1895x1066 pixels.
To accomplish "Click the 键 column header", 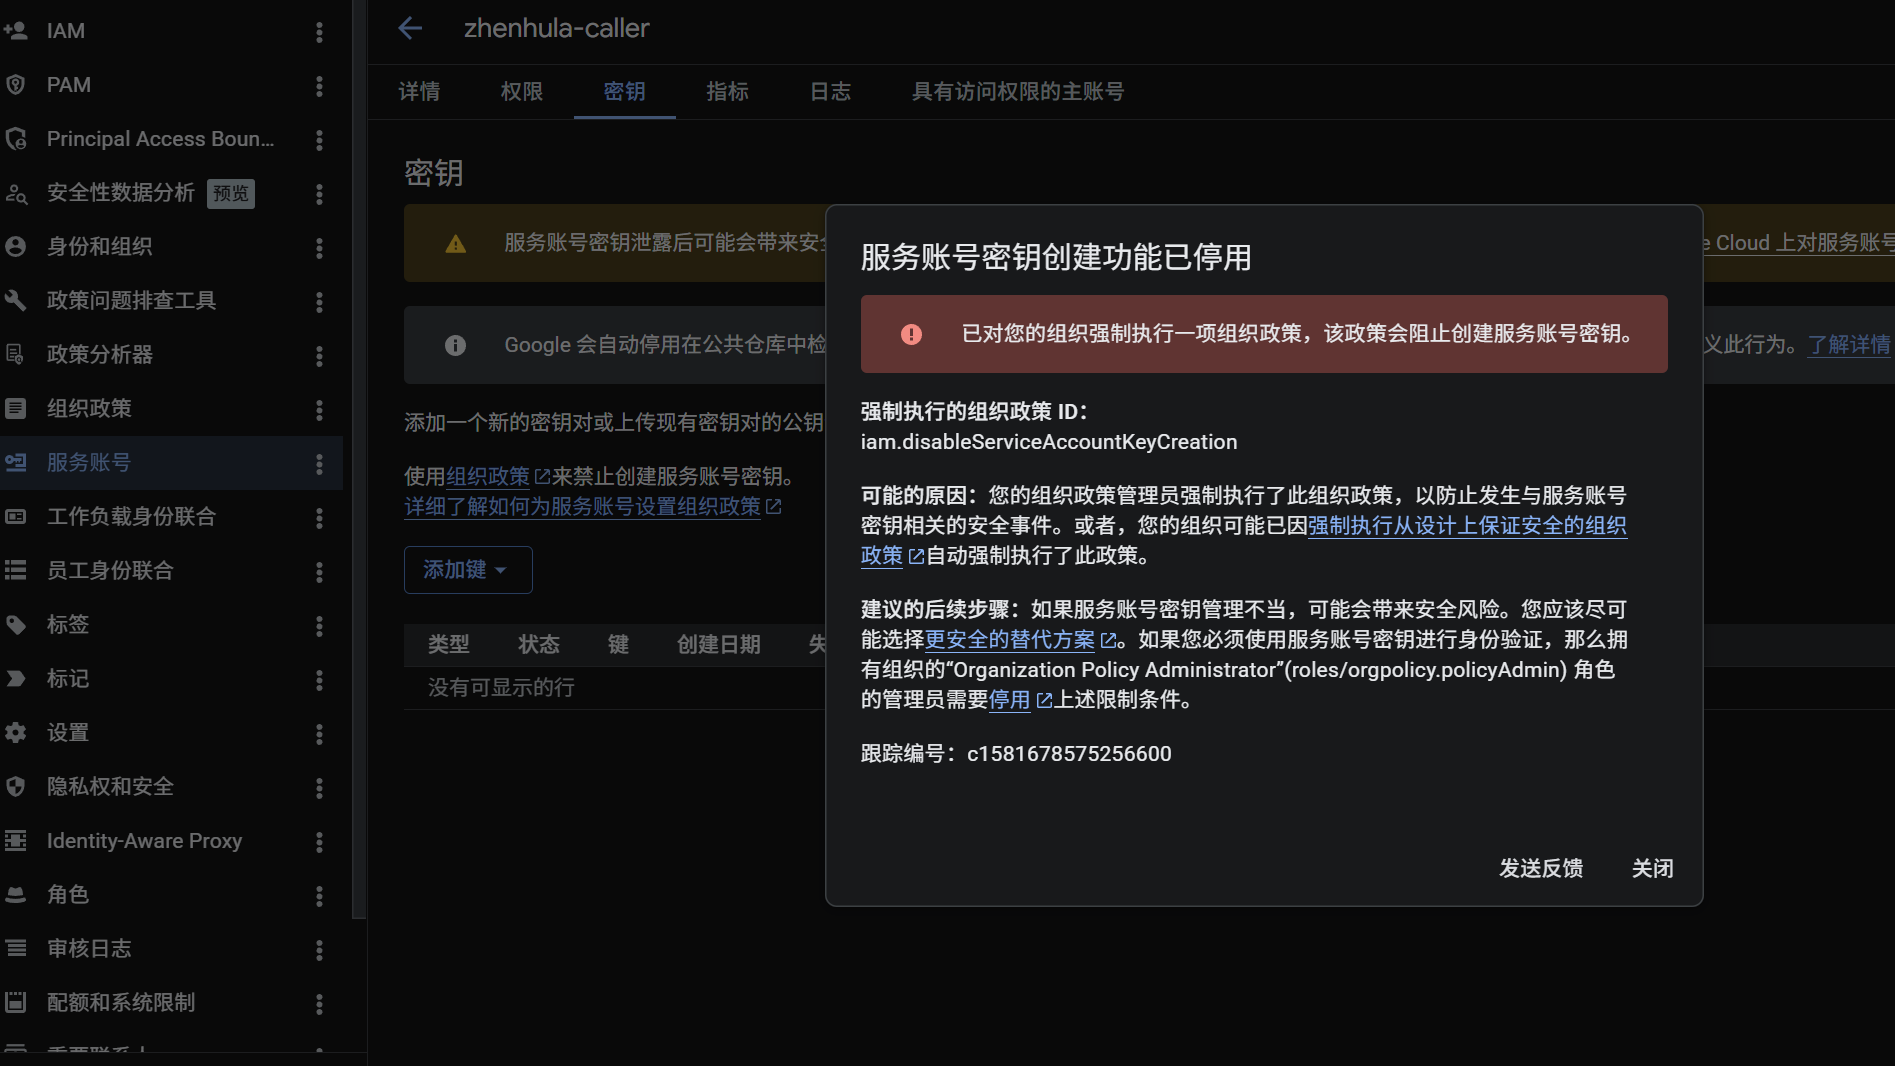I will tap(618, 645).
